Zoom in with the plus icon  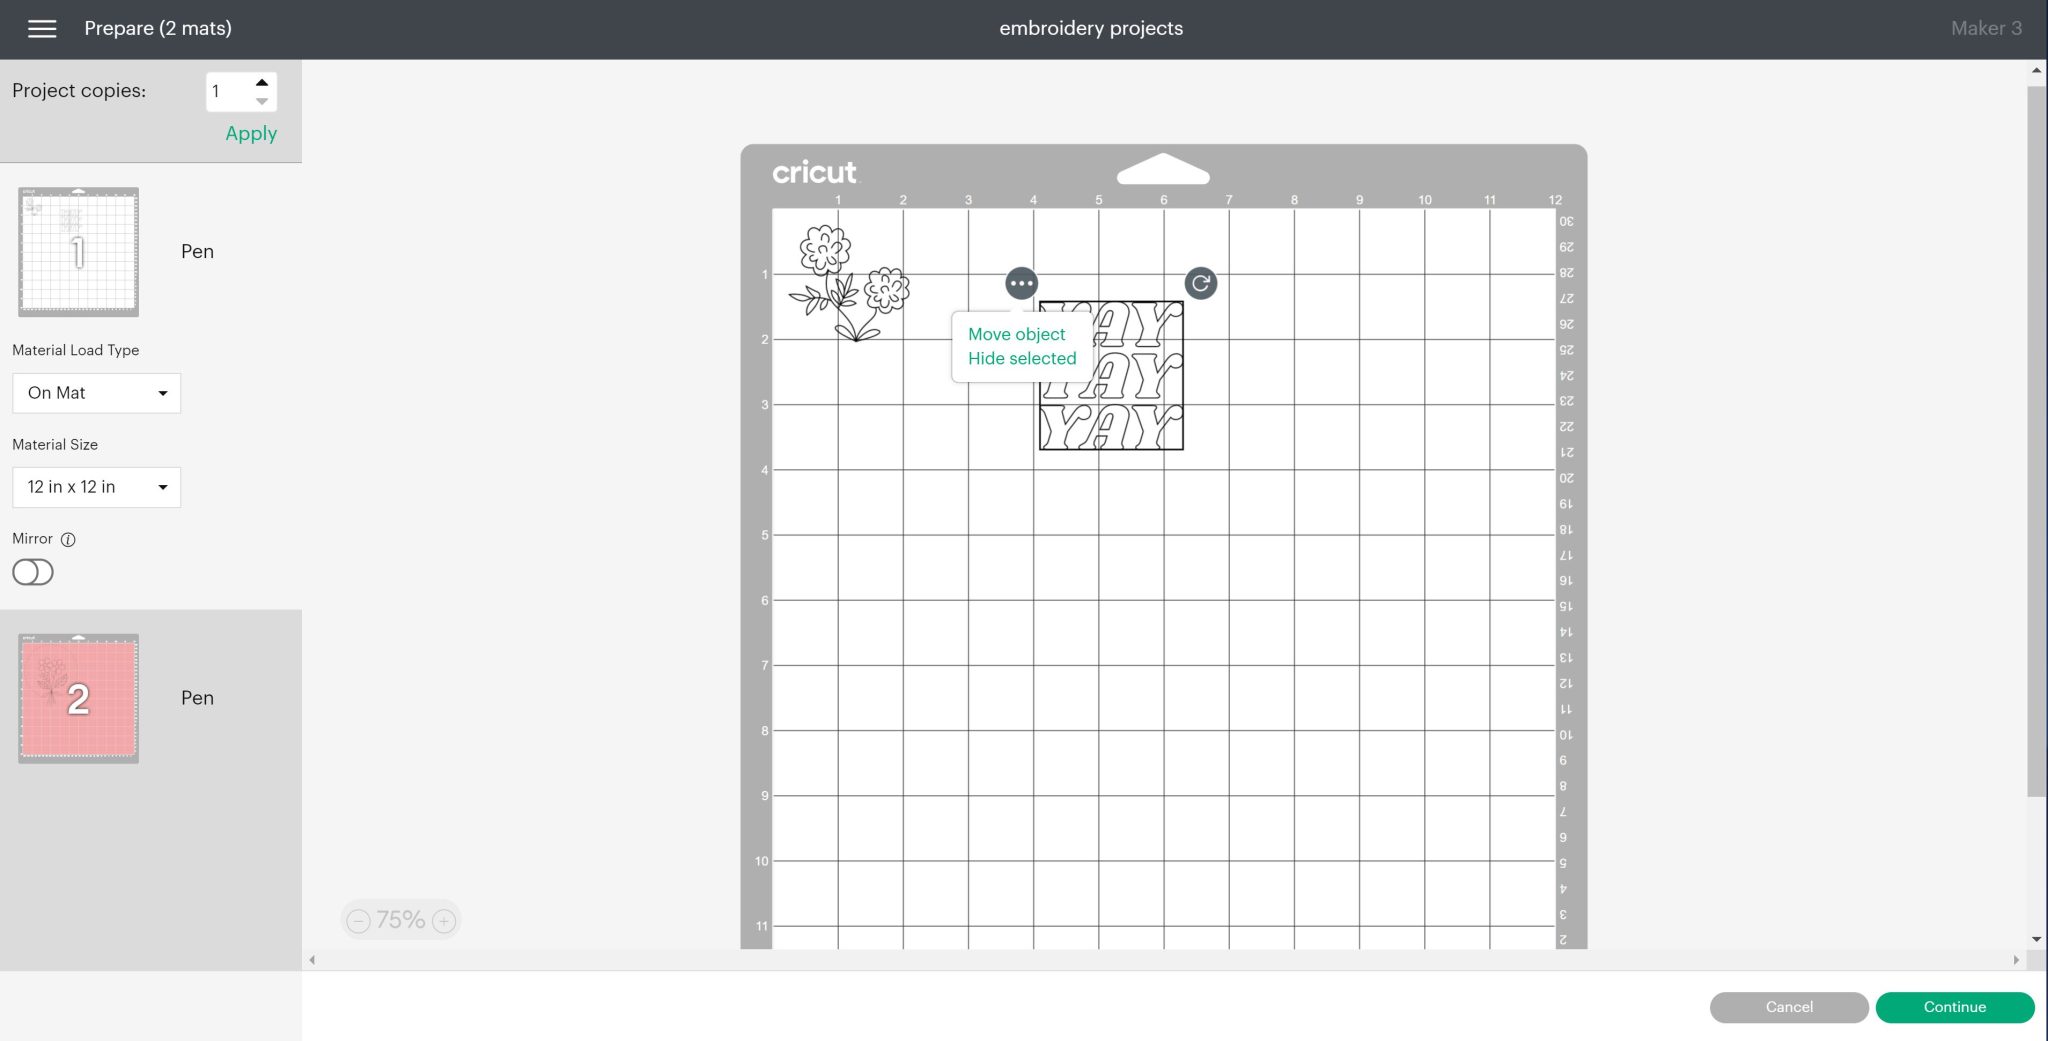(x=444, y=921)
